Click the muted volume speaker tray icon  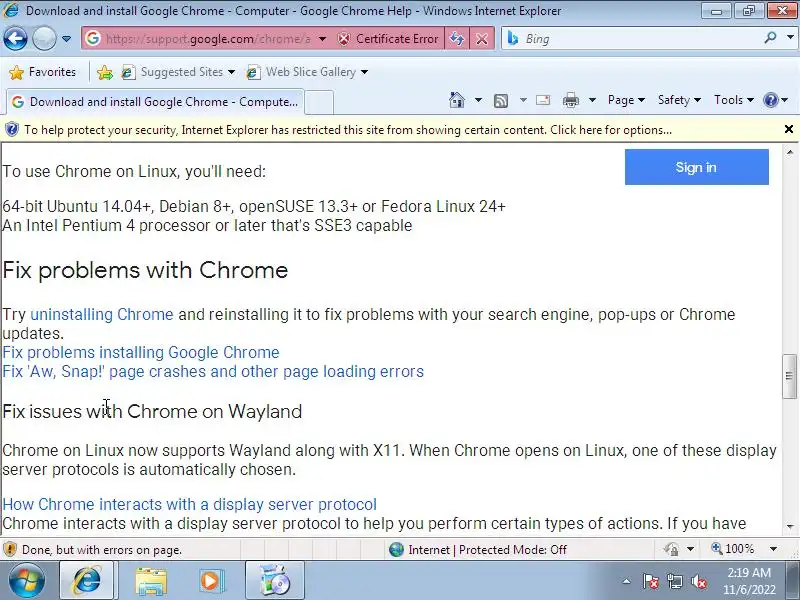(699, 581)
